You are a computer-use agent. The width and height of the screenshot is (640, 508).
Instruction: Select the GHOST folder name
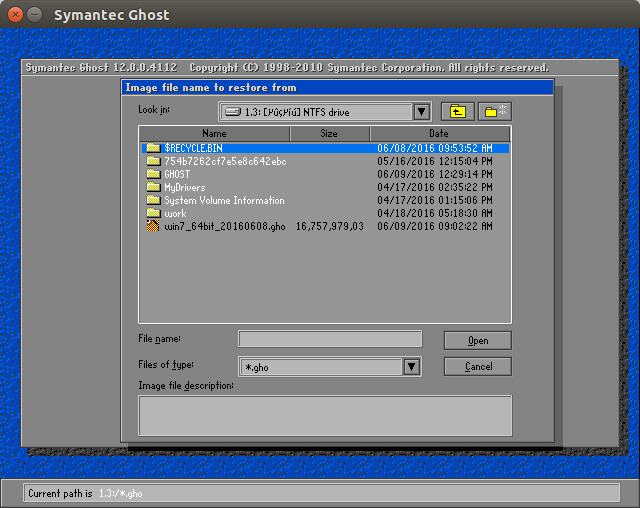177,174
